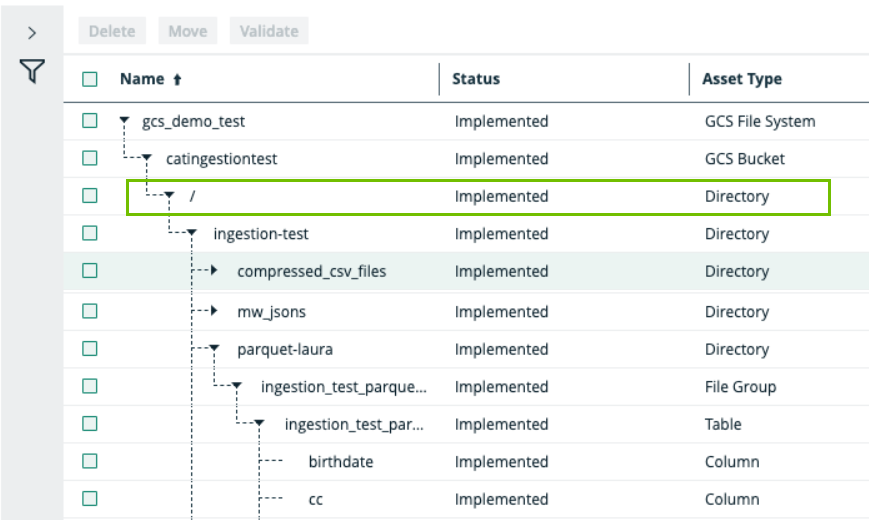Expand the compressed_csv_files directory

(214, 271)
